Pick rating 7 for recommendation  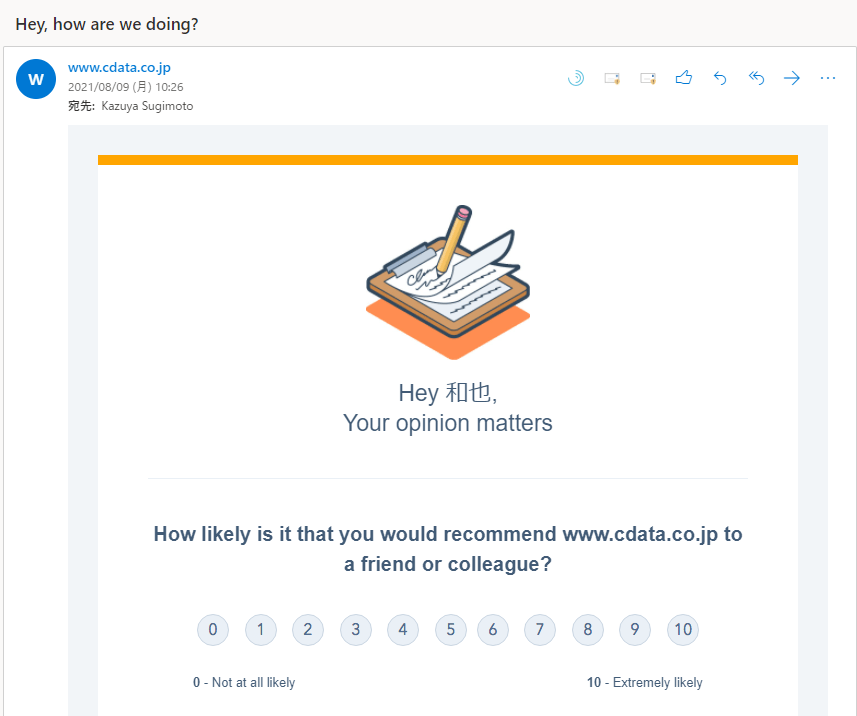(540, 630)
